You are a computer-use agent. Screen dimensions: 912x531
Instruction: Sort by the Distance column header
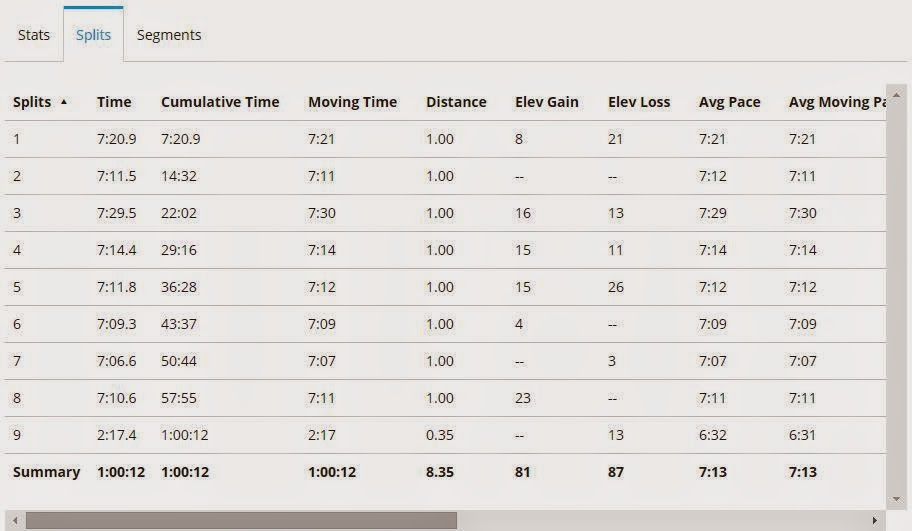pyautogui.click(x=456, y=102)
